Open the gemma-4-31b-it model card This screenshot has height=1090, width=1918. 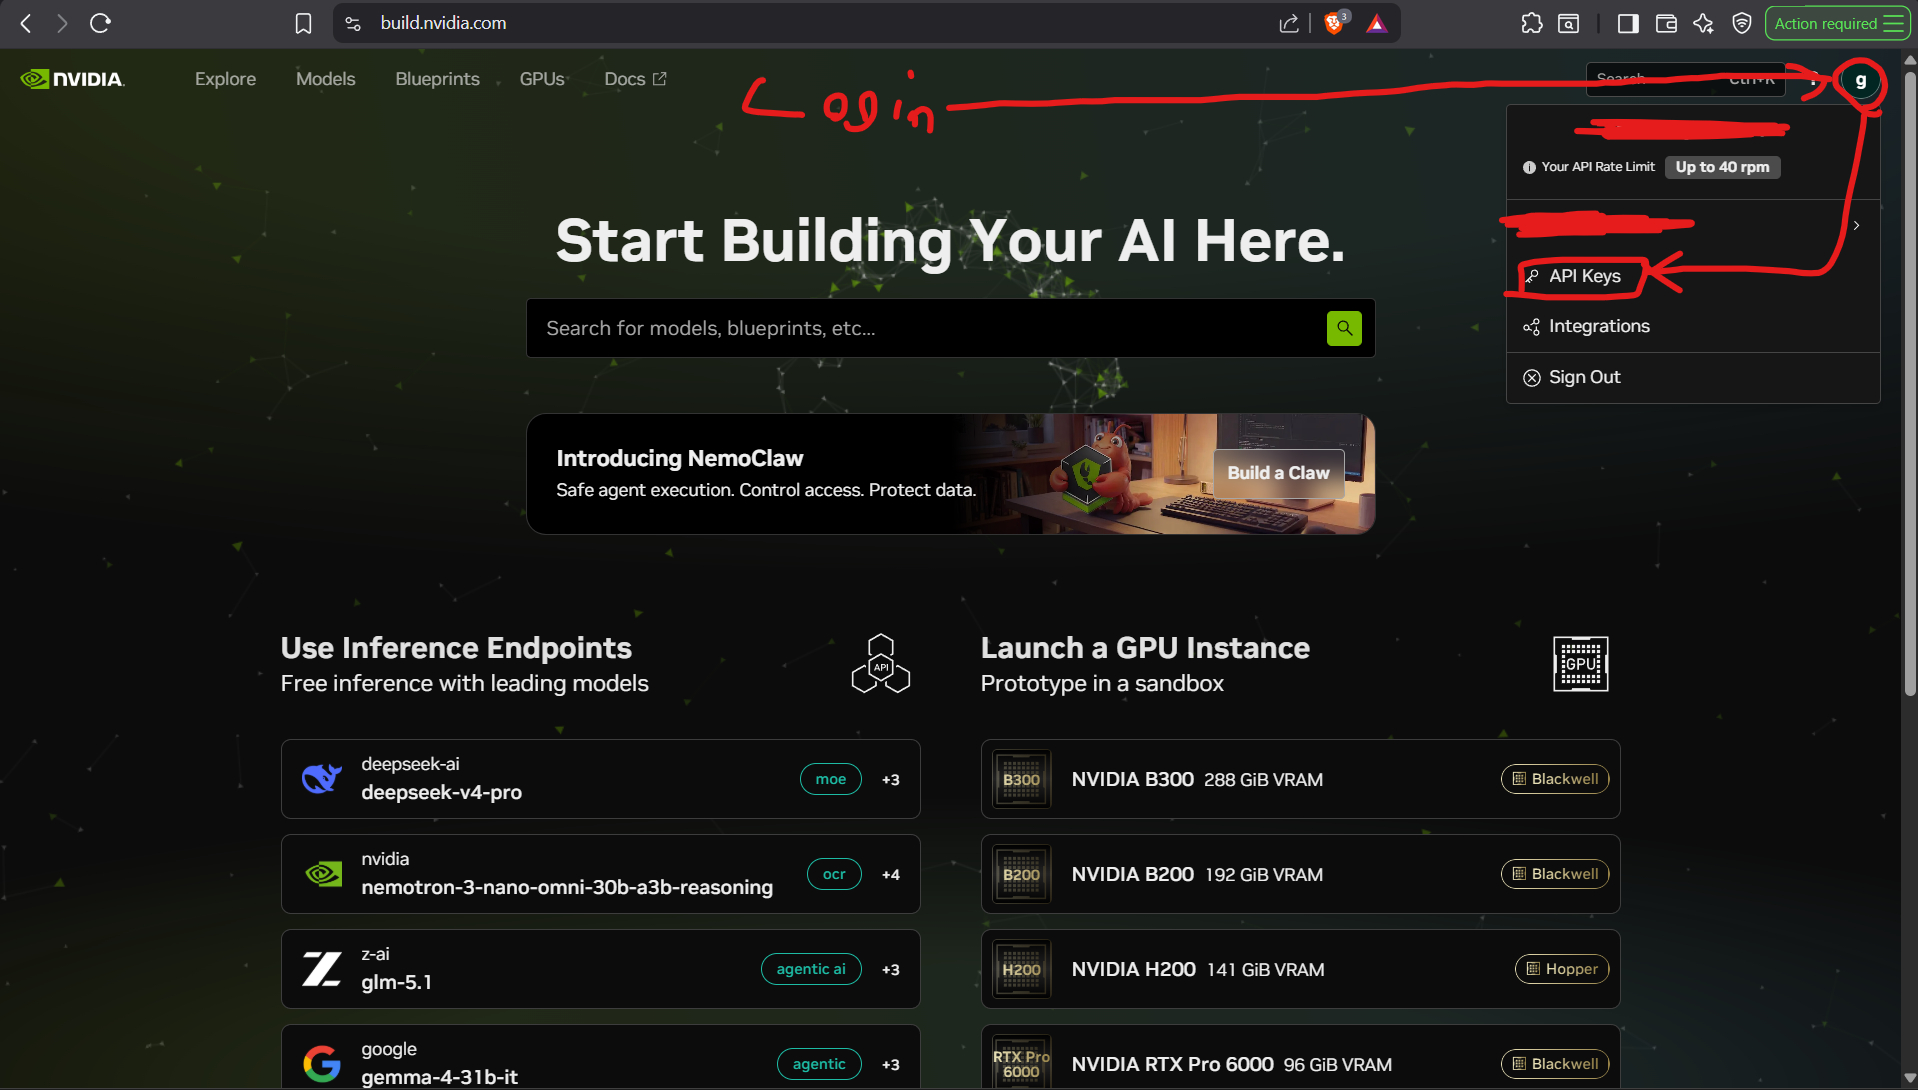point(600,1058)
